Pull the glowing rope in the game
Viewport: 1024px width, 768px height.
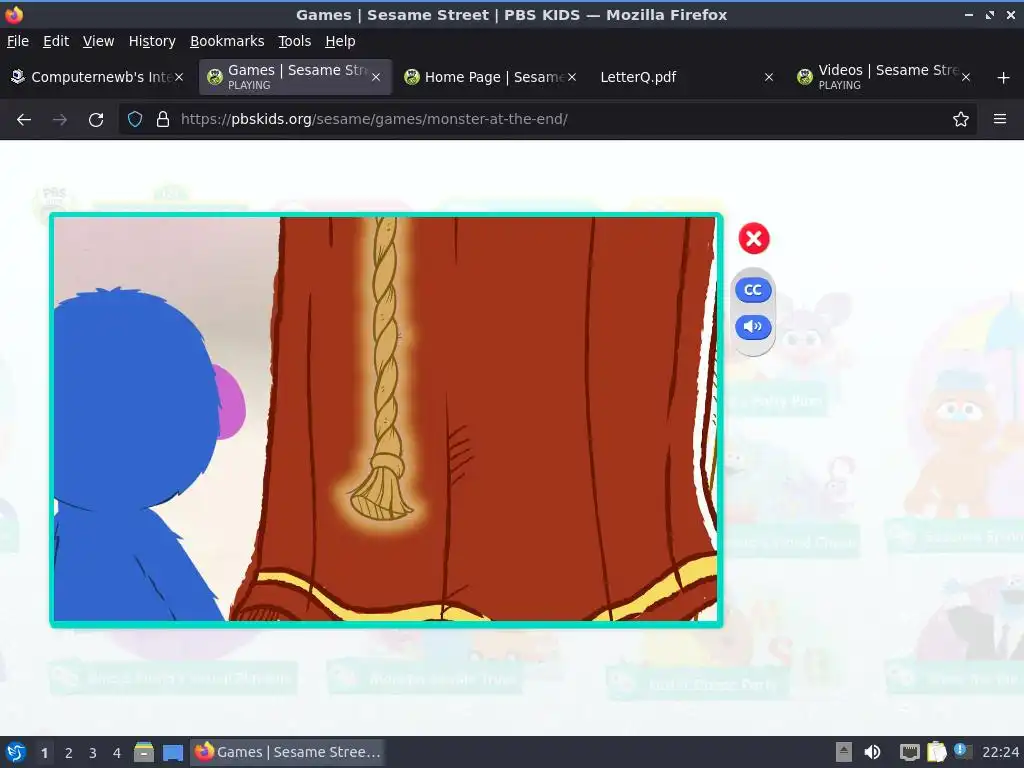[384, 369]
